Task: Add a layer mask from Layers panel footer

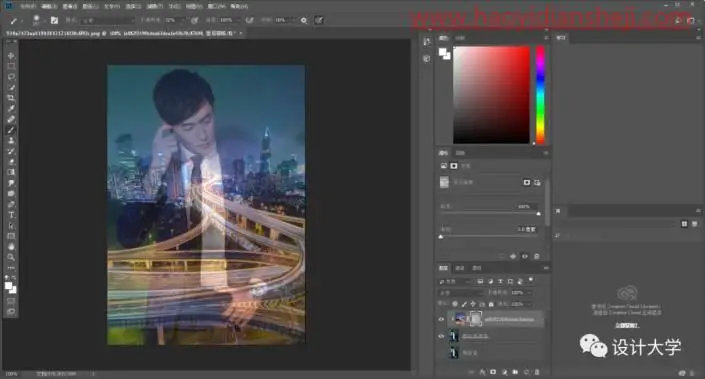Action: coord(493,372)
